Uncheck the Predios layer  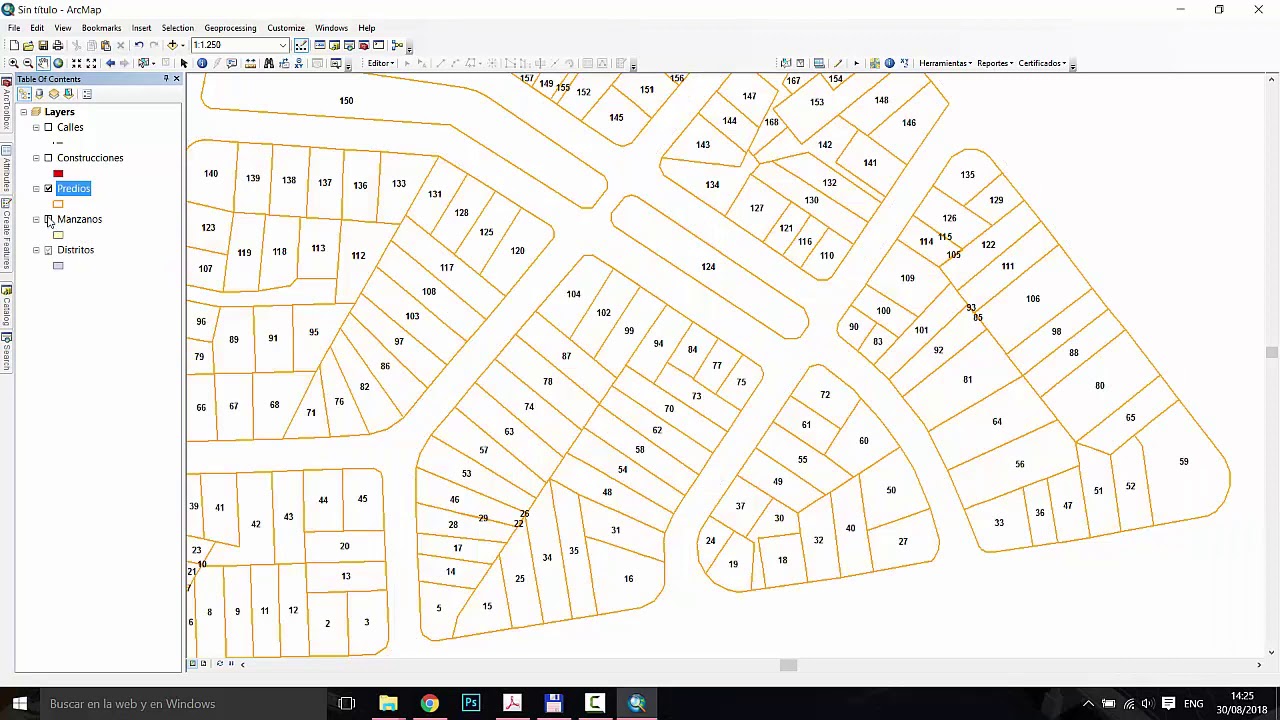(x=48, y=189)
